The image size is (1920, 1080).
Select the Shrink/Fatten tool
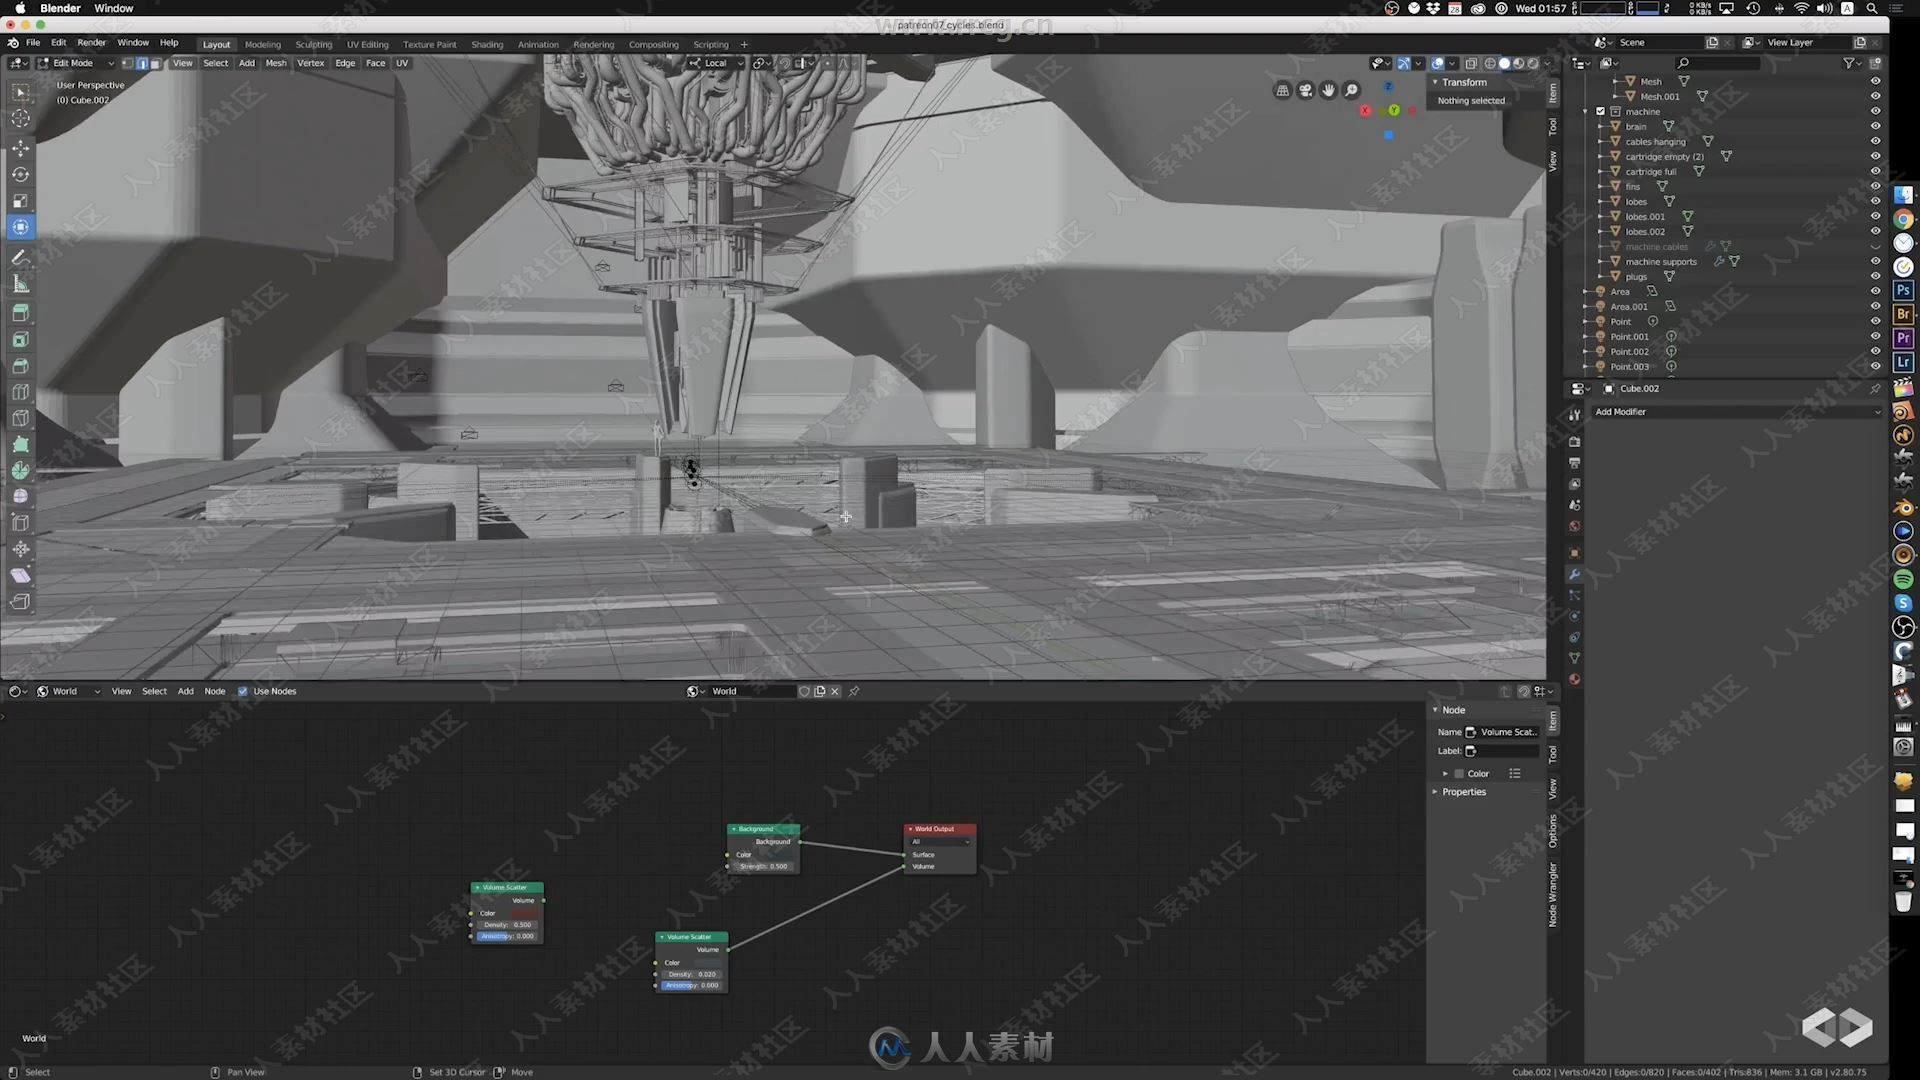[x=20, y=549]
